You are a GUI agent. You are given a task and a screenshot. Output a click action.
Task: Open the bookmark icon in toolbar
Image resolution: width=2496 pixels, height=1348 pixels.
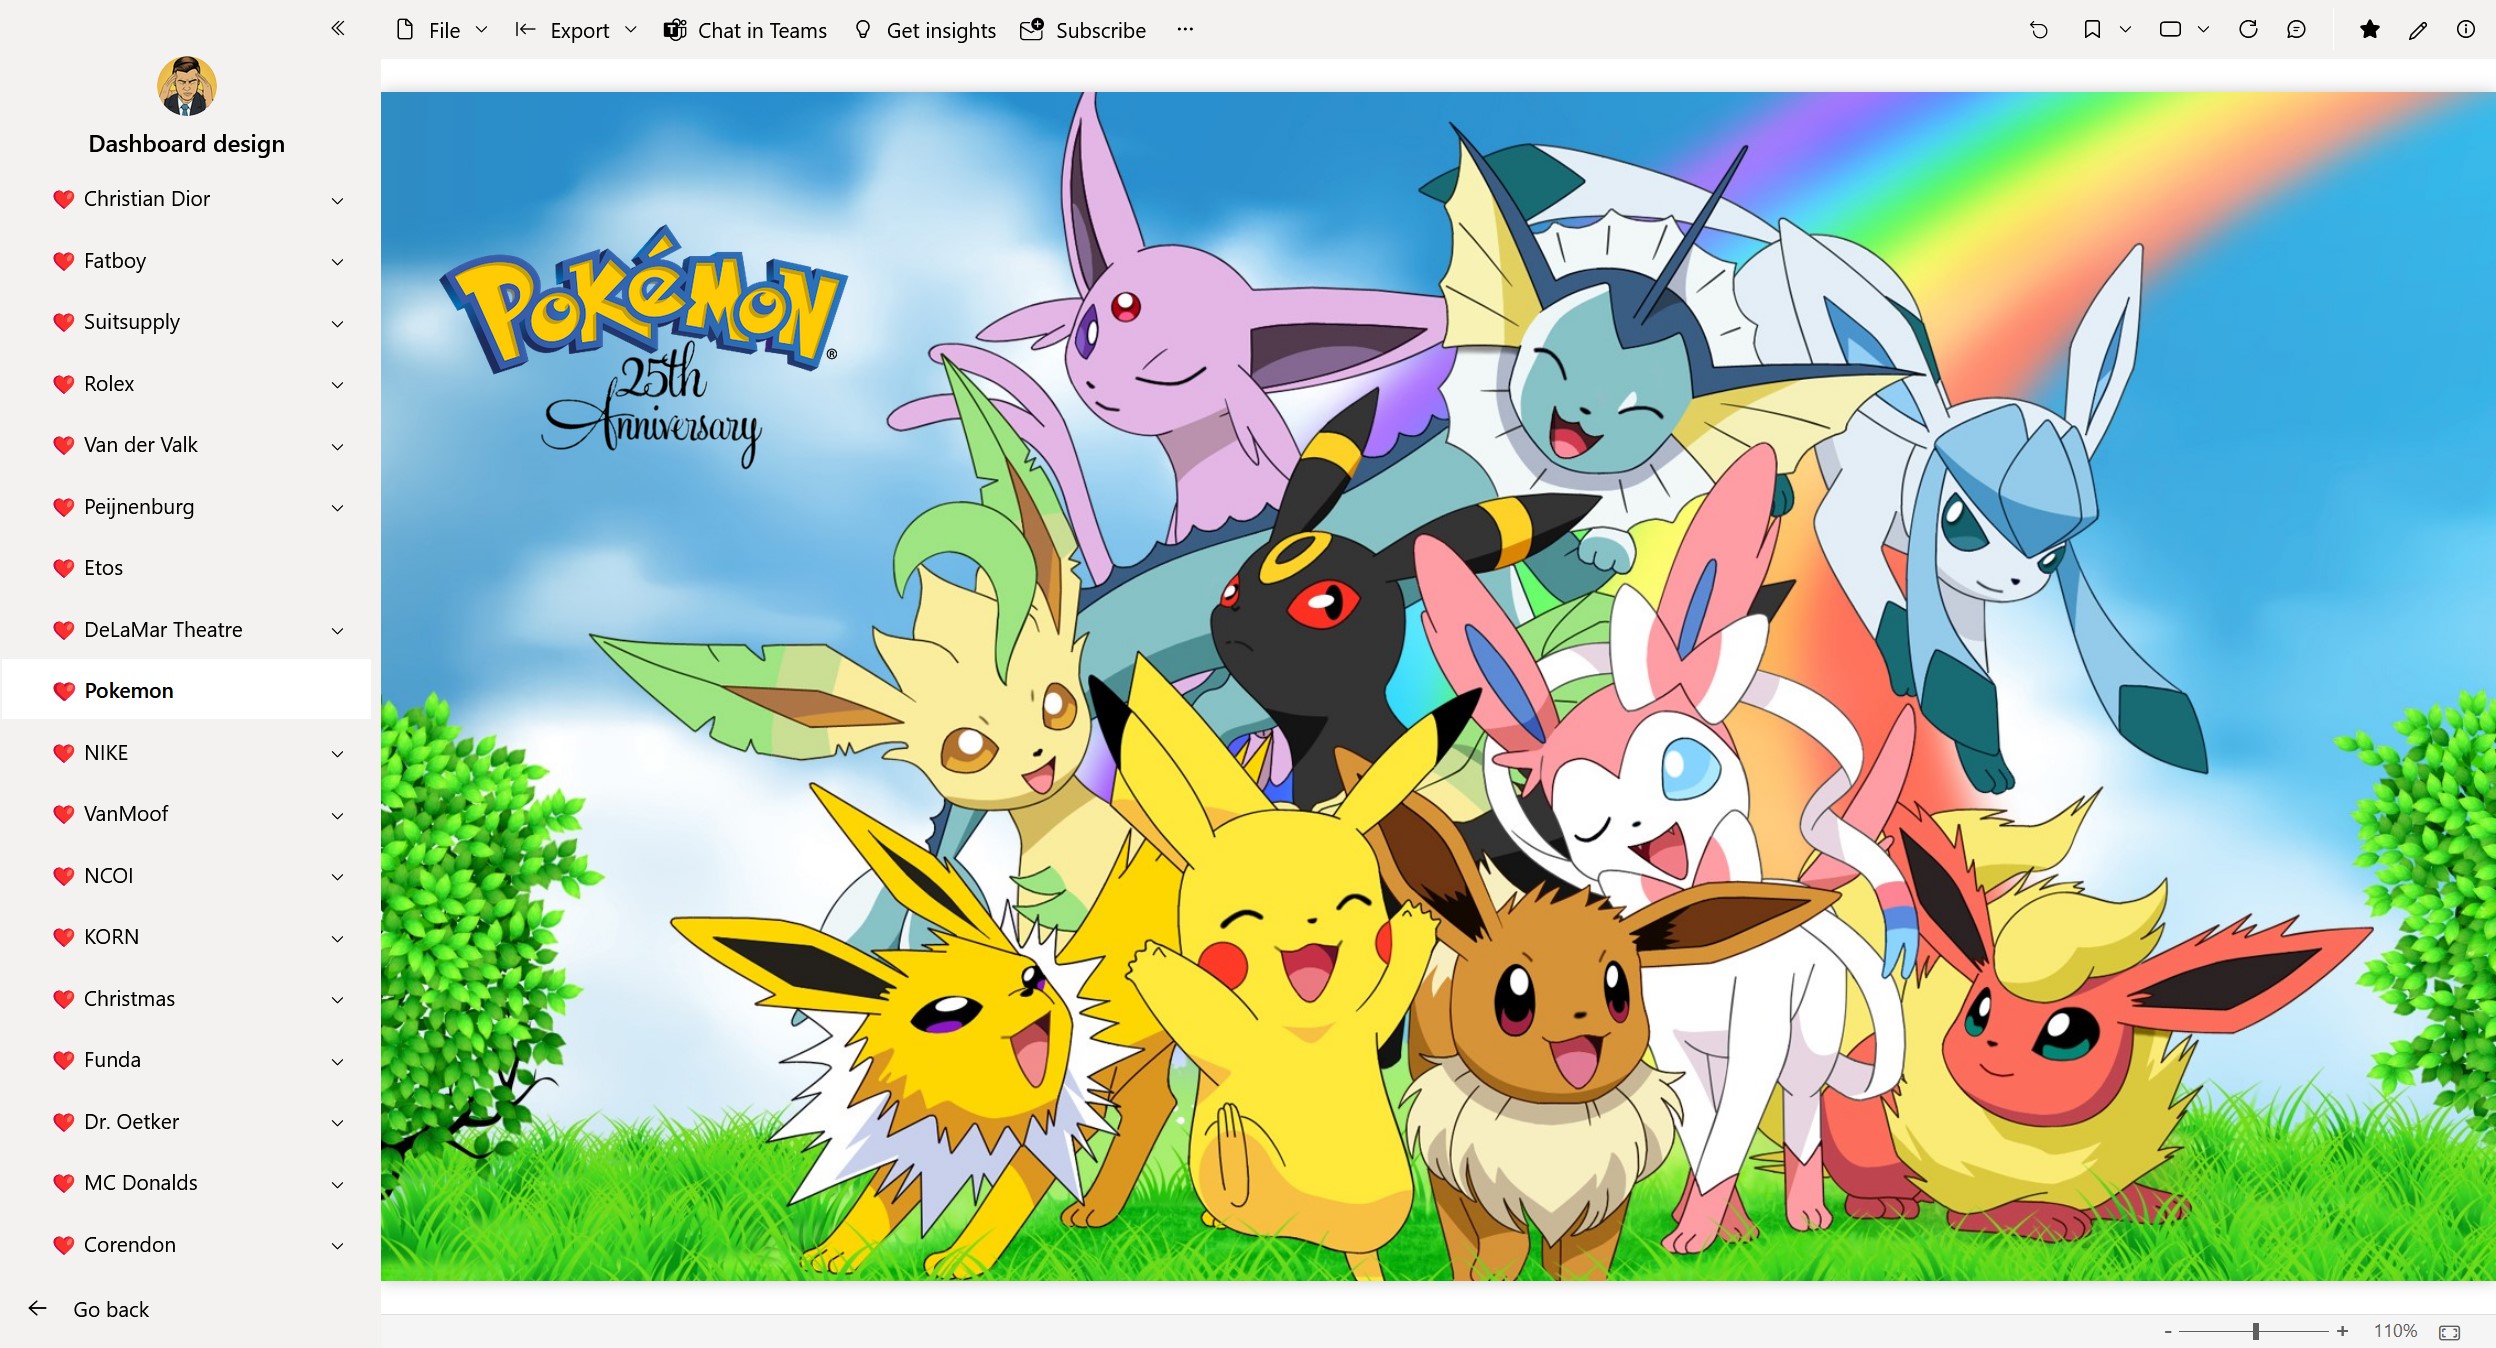tap(2091, 30)
